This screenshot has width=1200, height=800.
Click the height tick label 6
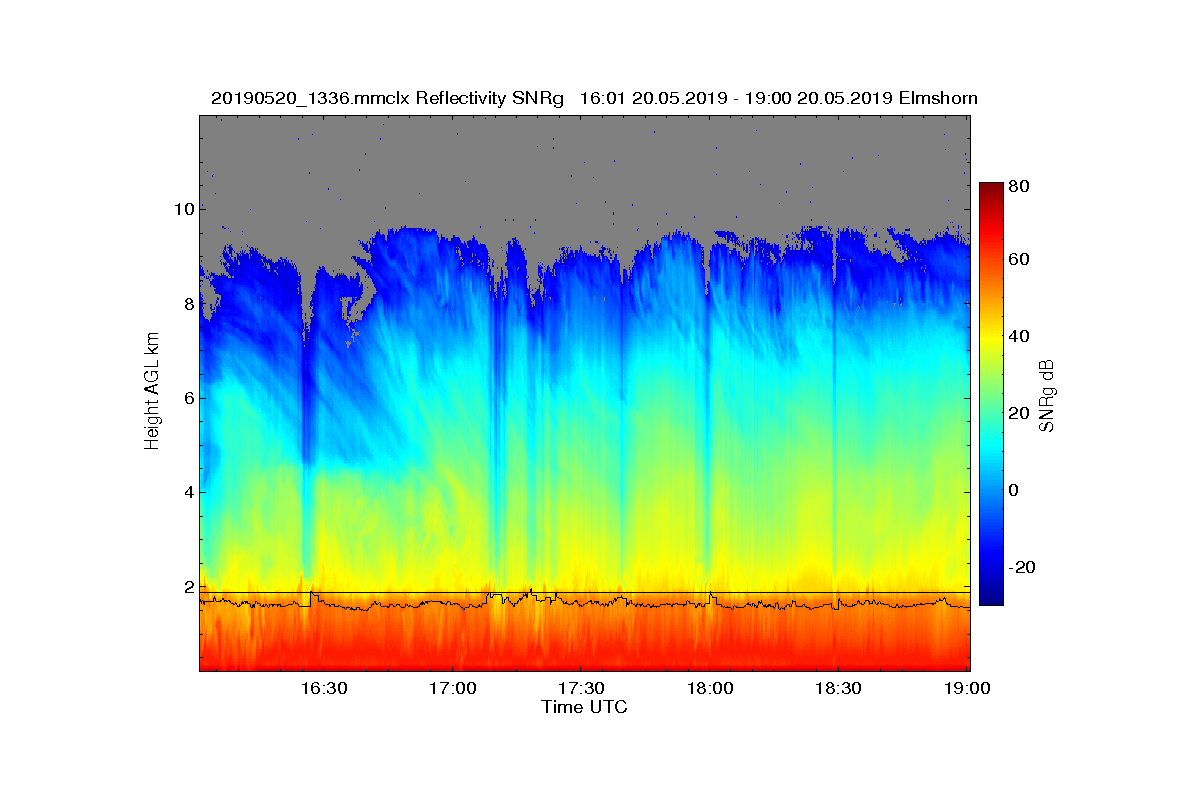click(x=187, y=398)
